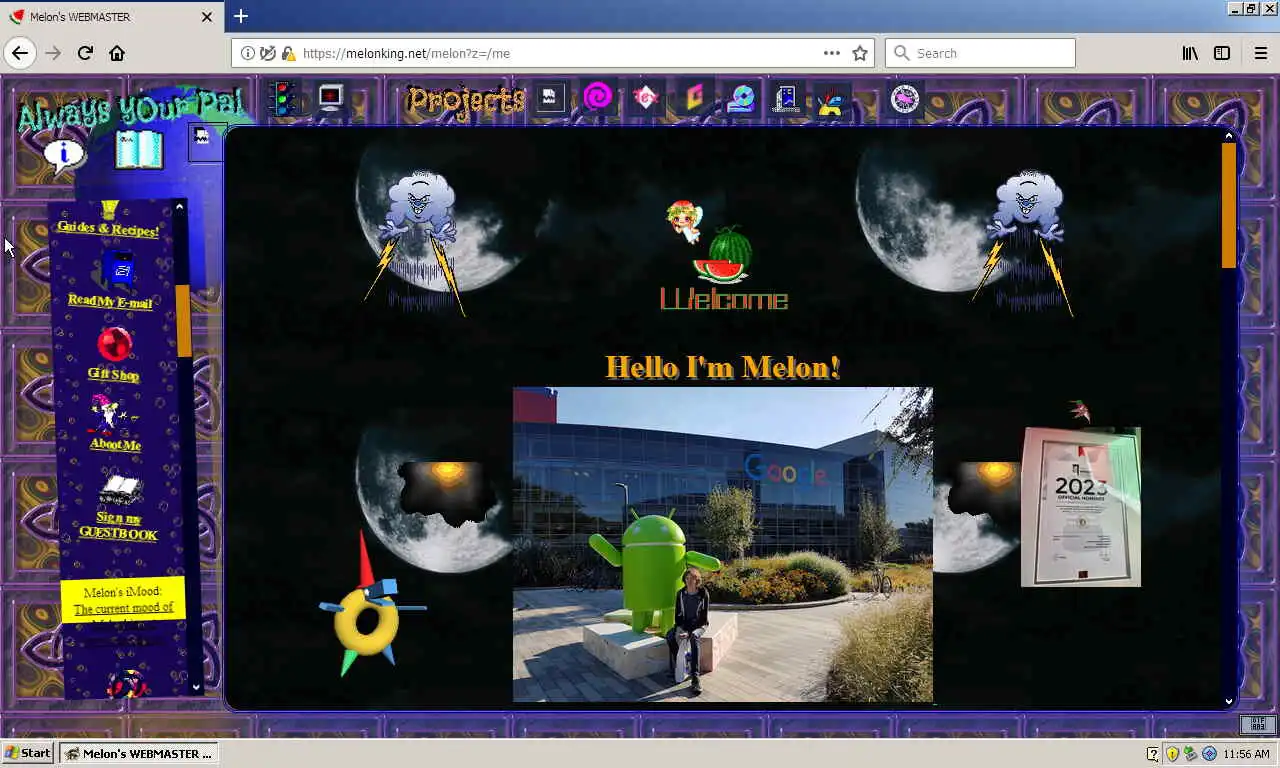Click the 'Hello I'm Melon!' heading
This screenshot has height=768, width=1280.
[x=723, y=367]
